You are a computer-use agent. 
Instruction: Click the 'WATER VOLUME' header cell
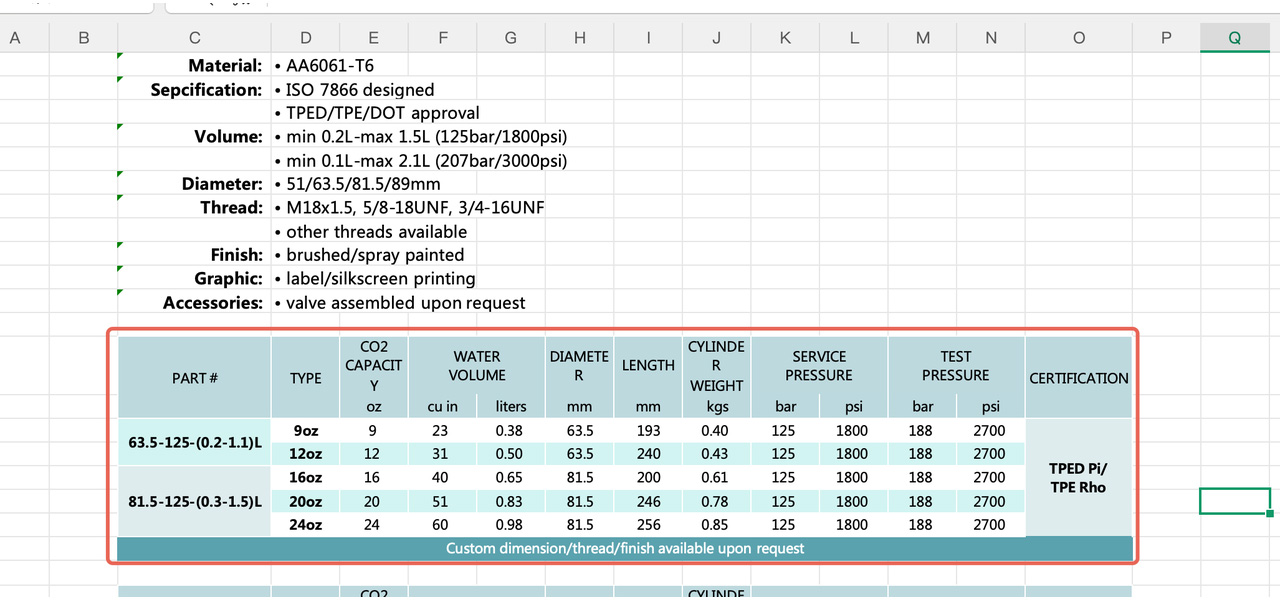coord(477,366)
